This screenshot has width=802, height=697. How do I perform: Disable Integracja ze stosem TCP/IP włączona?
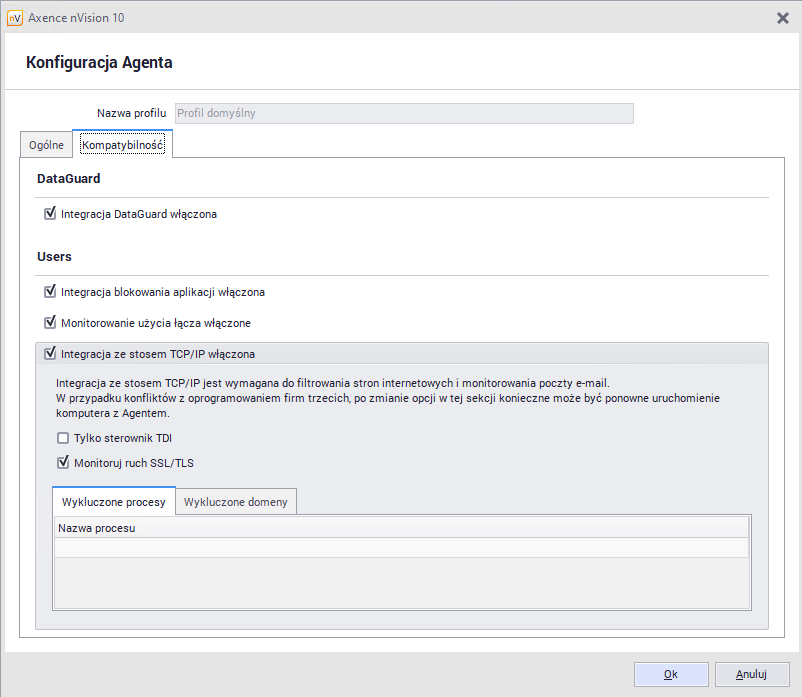point(50,353)
